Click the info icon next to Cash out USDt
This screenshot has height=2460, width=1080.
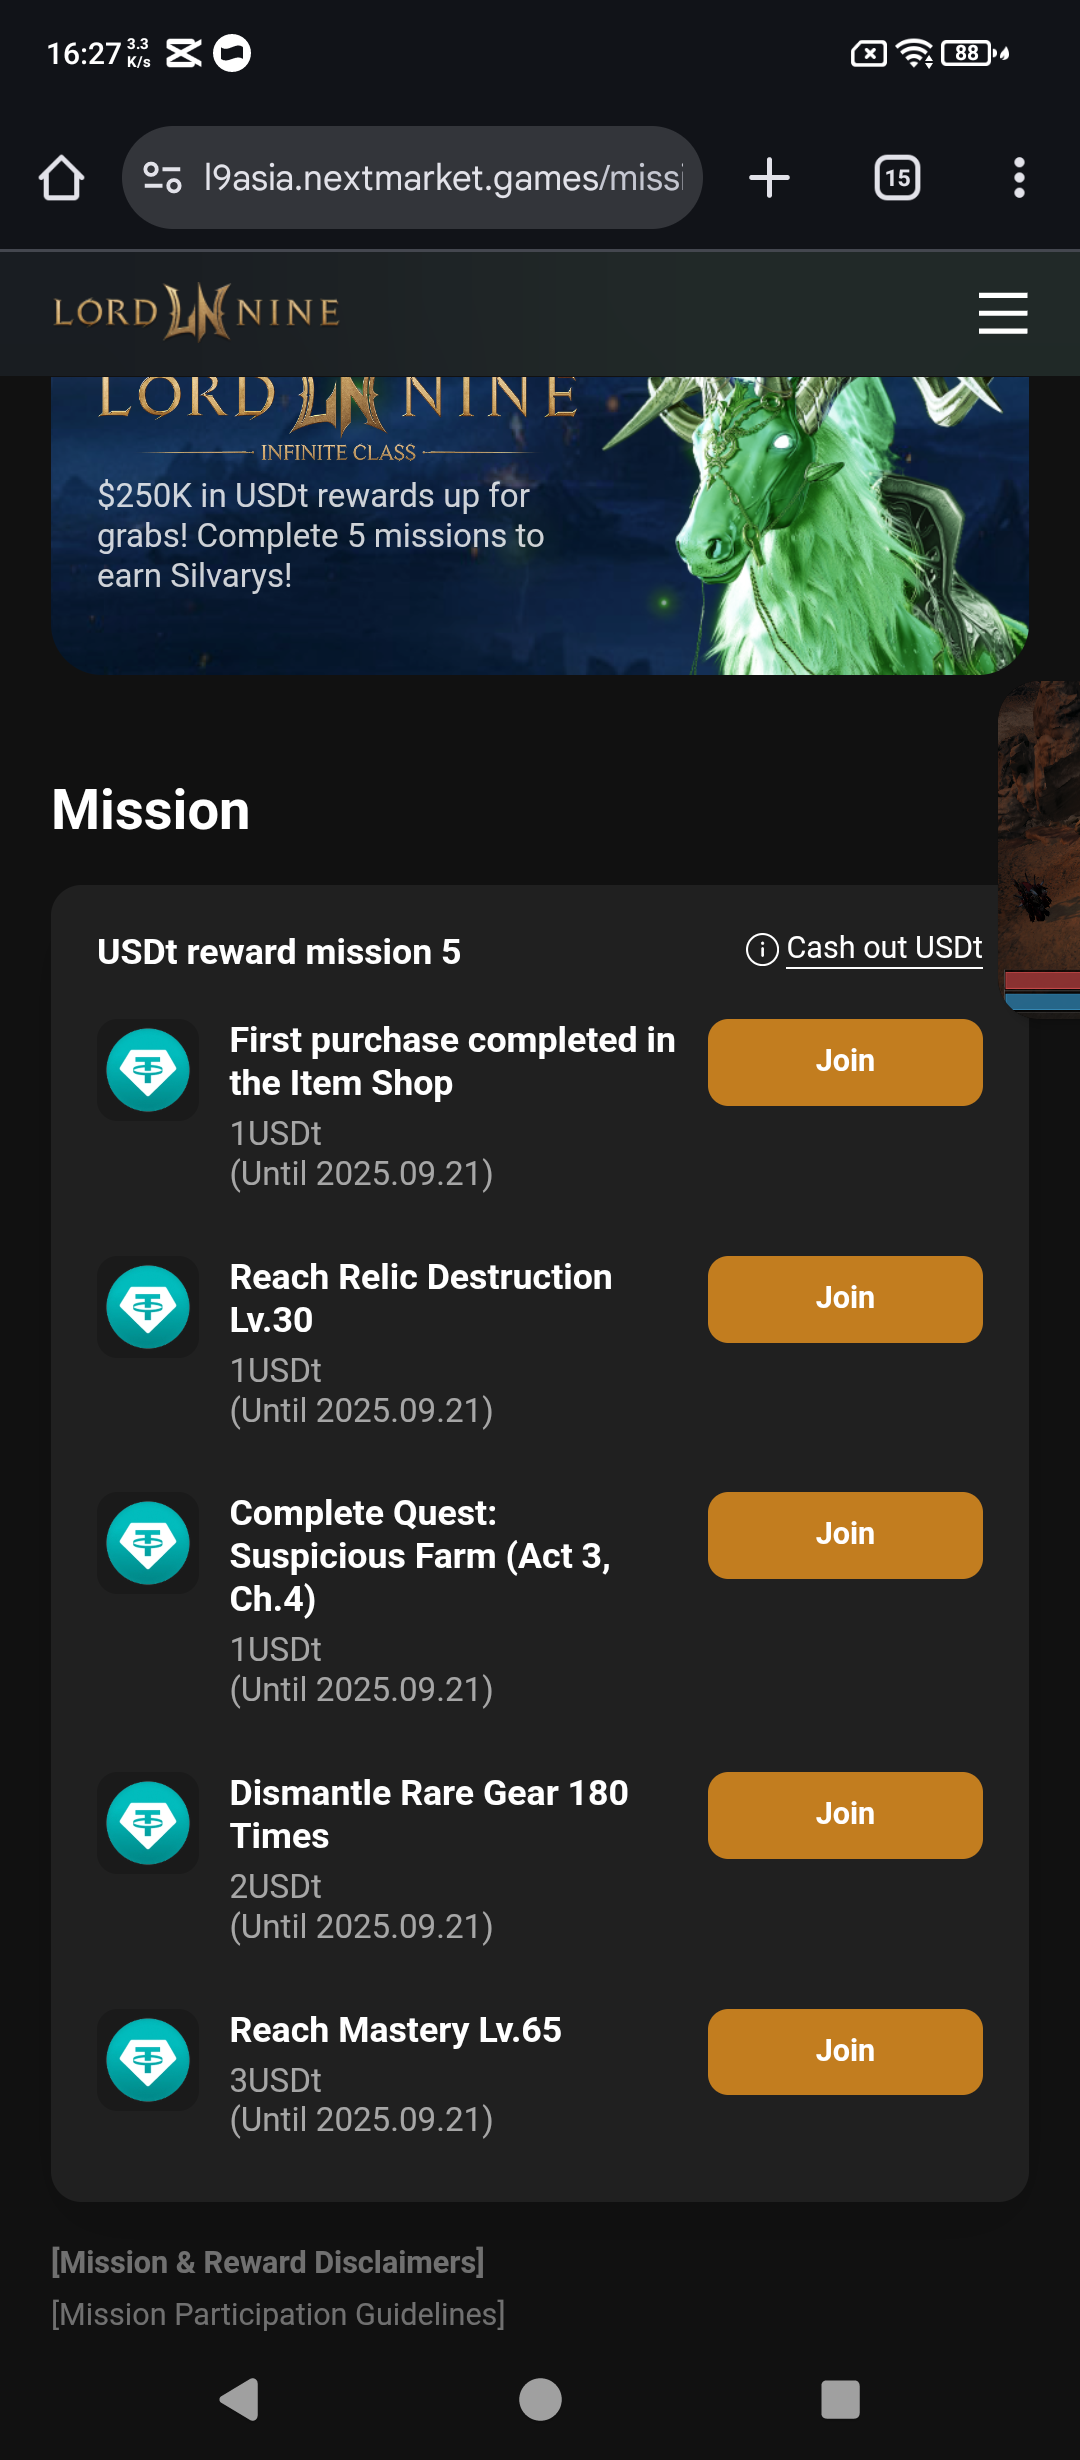pyautogui.click(x=761, y=950)
